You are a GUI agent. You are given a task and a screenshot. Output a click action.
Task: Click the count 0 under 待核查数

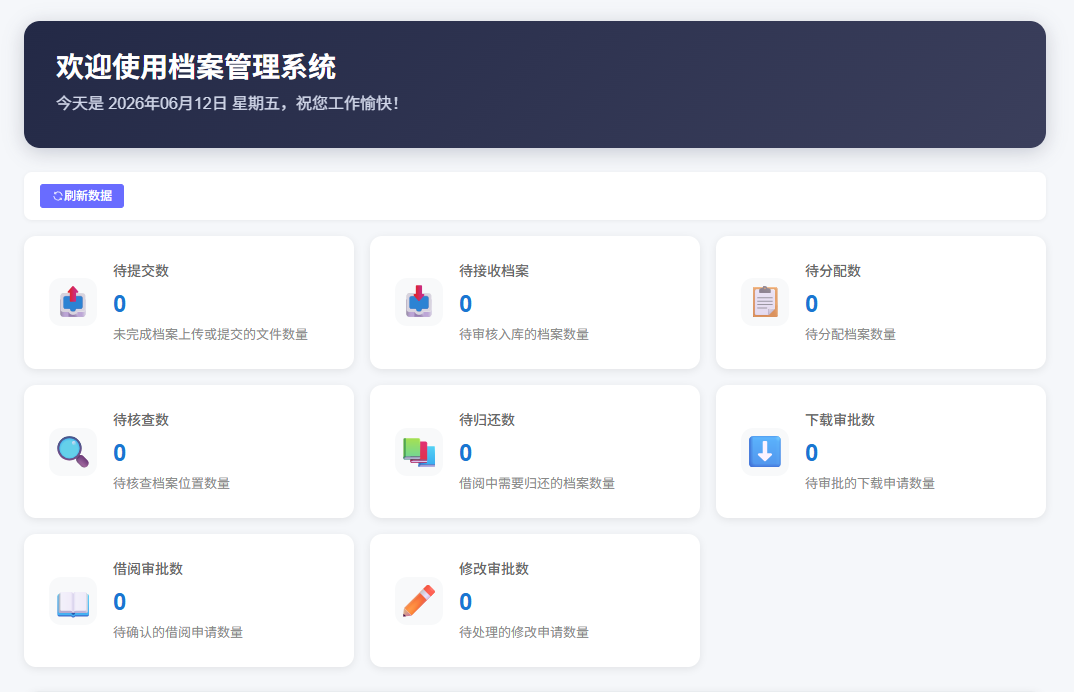(119, 453)
